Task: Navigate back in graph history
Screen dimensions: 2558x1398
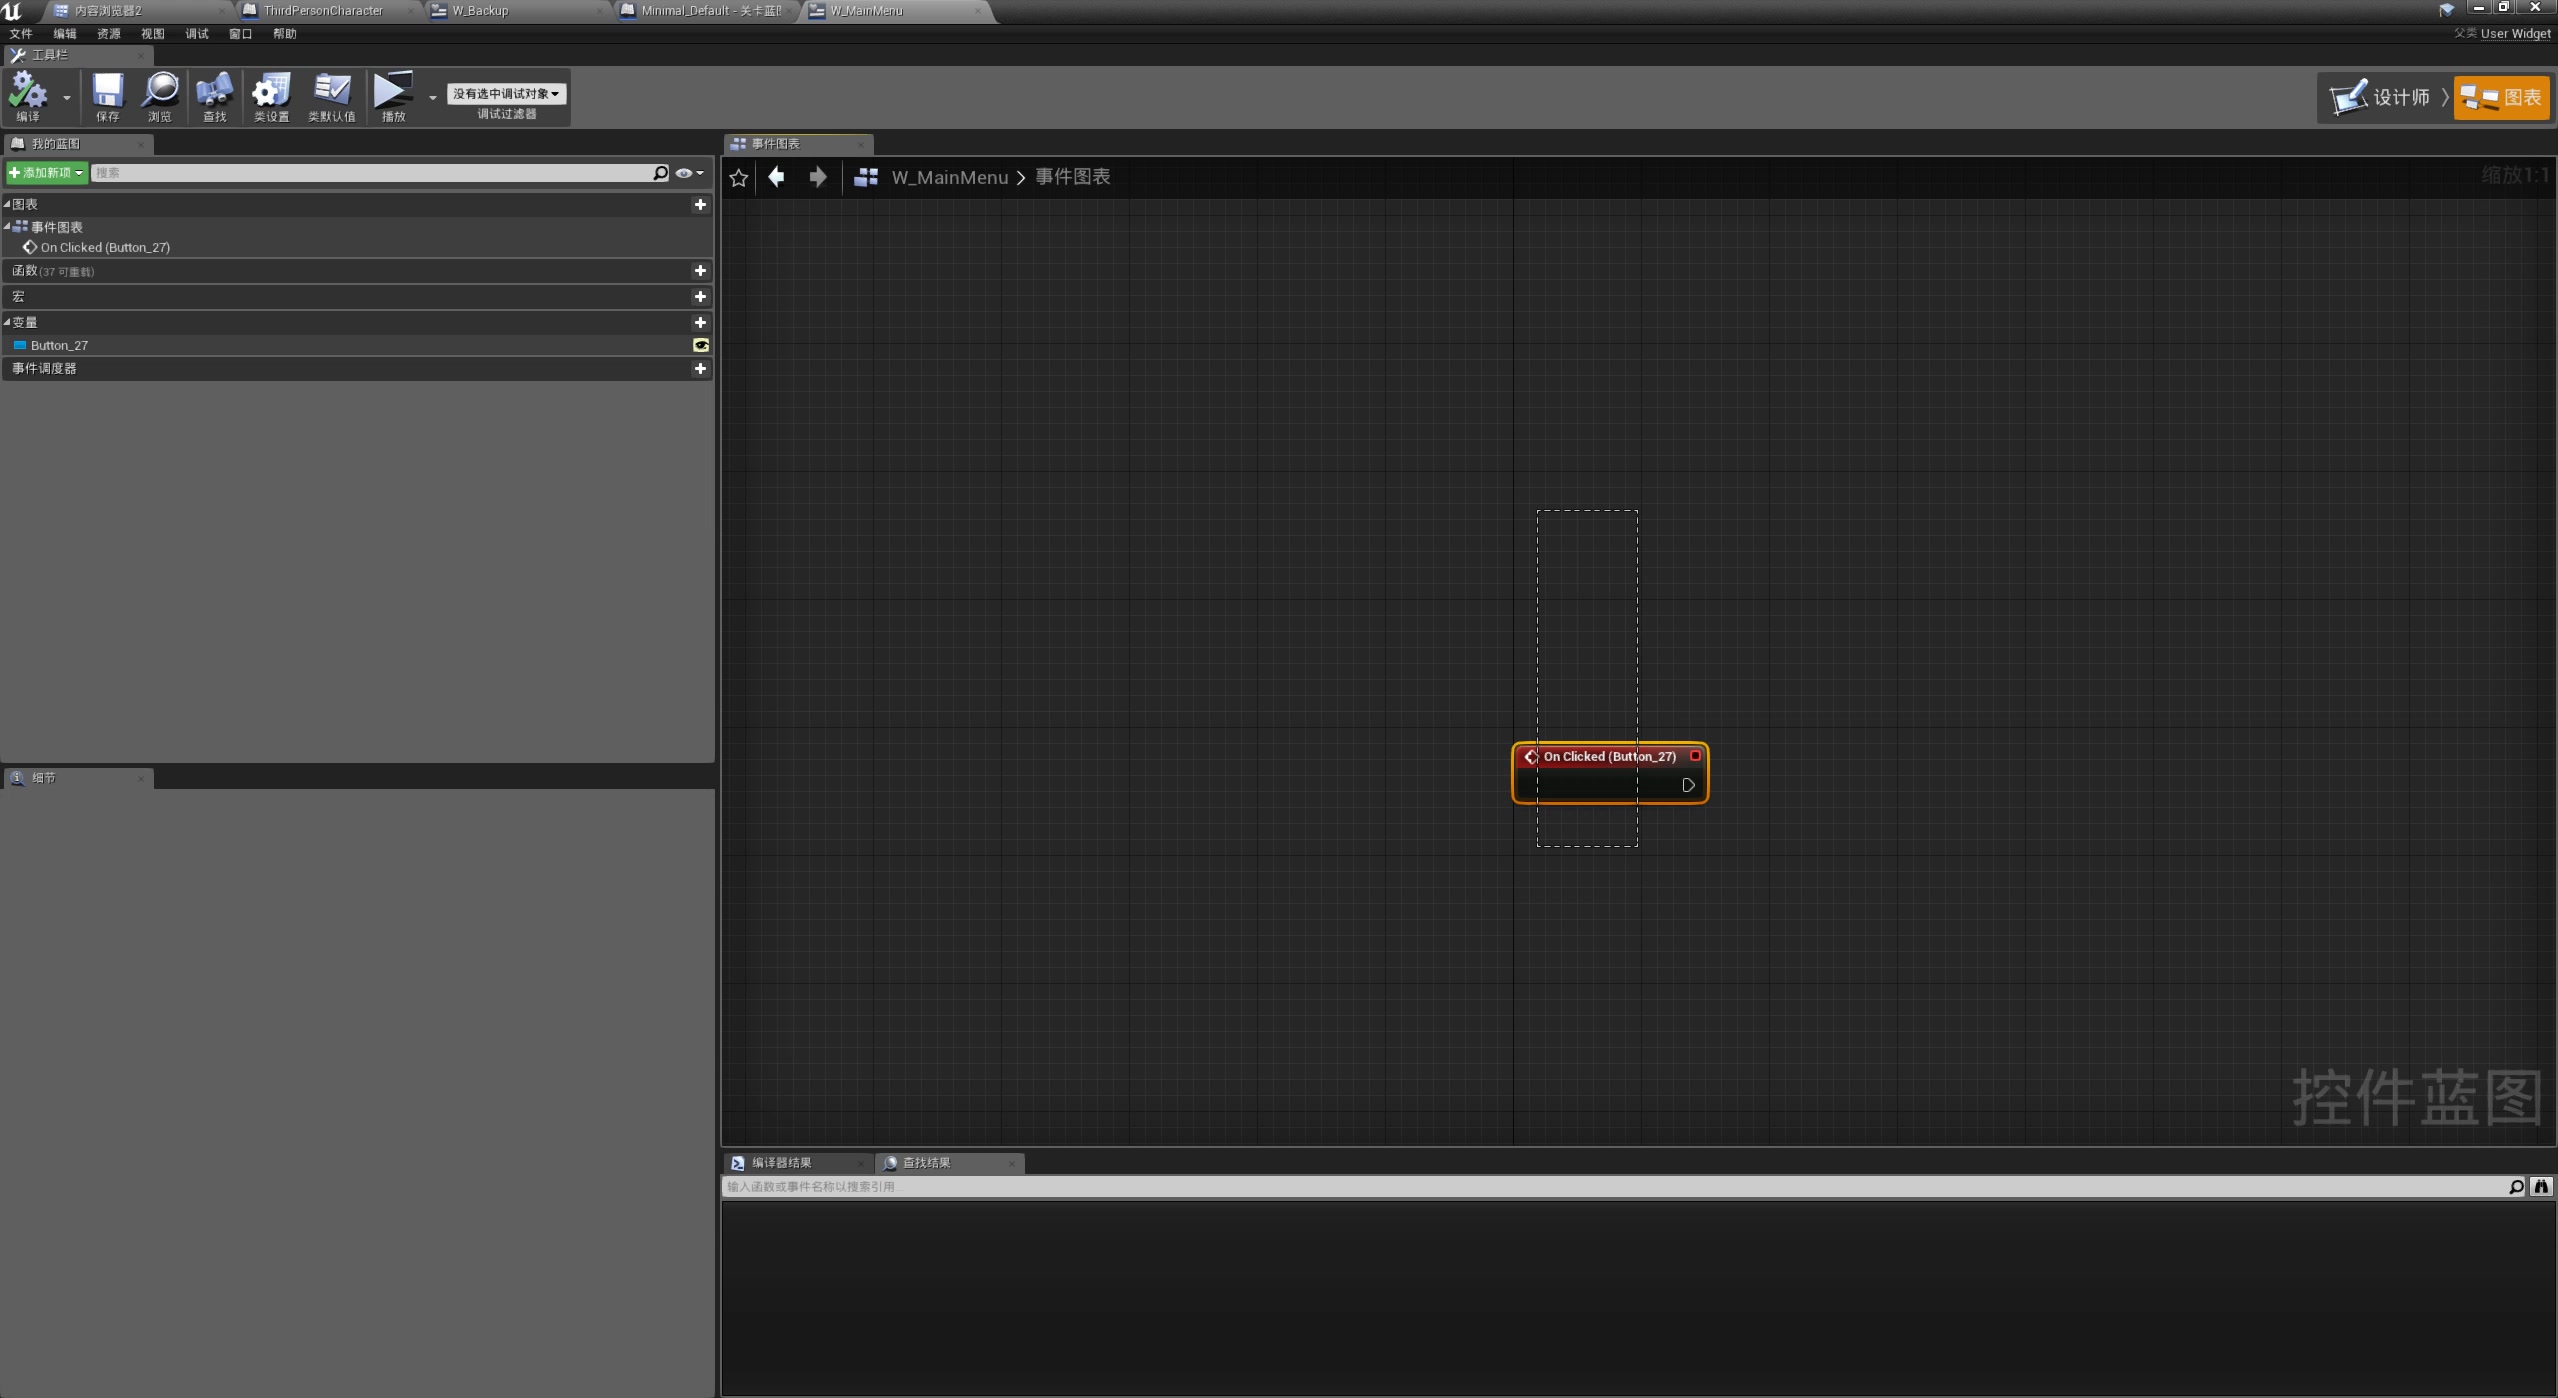Action: [776, 177]
